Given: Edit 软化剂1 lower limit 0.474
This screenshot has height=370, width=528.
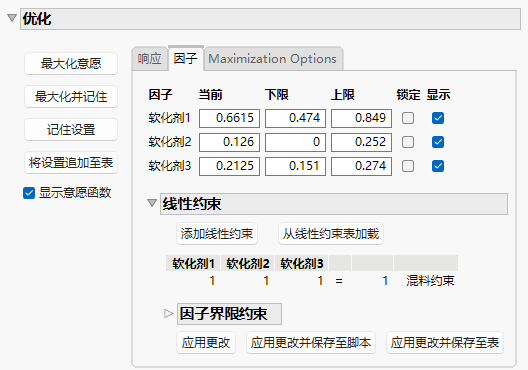Looking at the screenshot, I should tap(295, 118).
